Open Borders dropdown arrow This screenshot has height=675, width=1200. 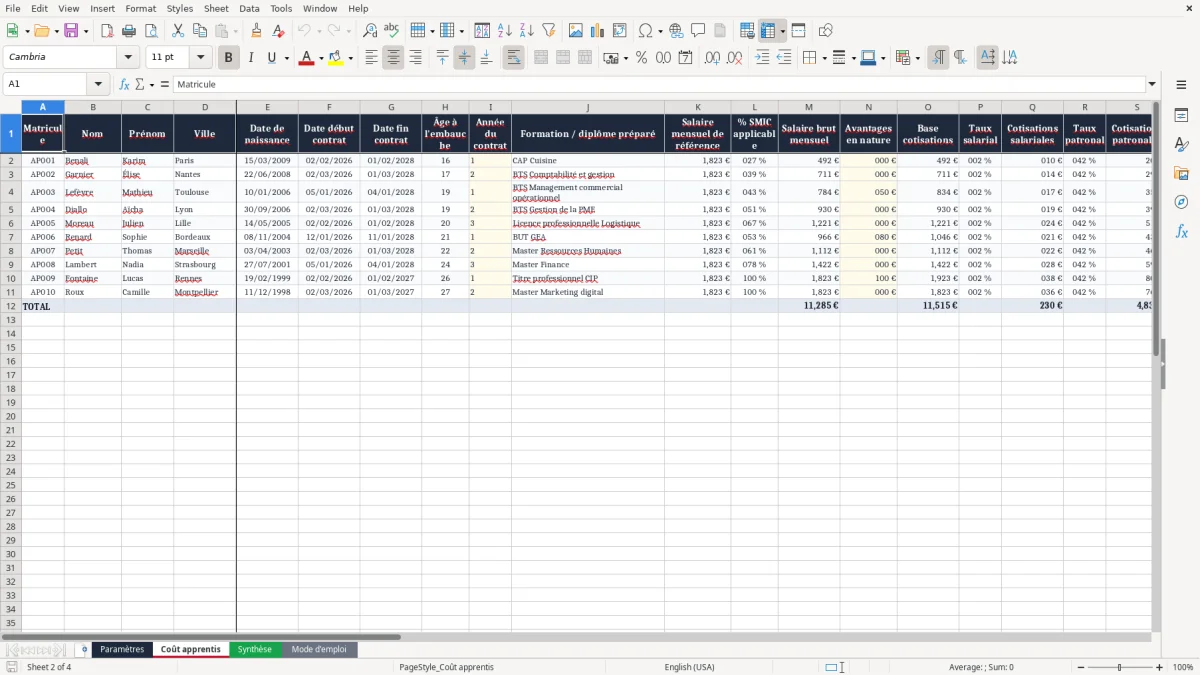pyautogui.click(x=823, y=58)
